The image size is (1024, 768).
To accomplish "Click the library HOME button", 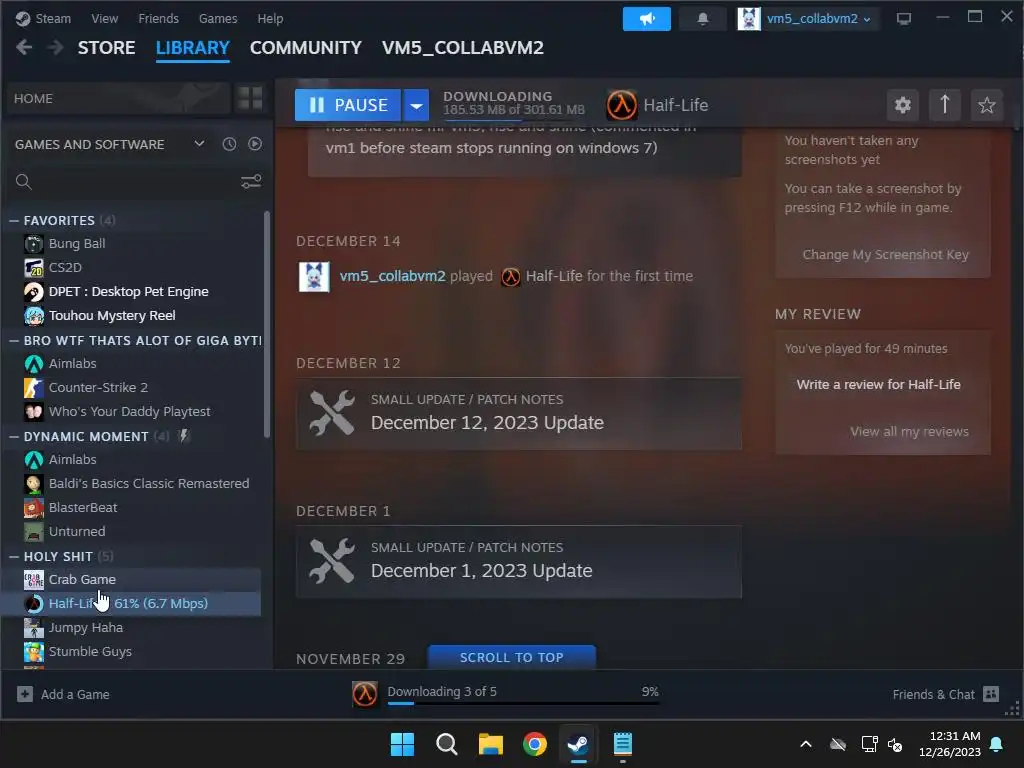I will coord(118,98).
